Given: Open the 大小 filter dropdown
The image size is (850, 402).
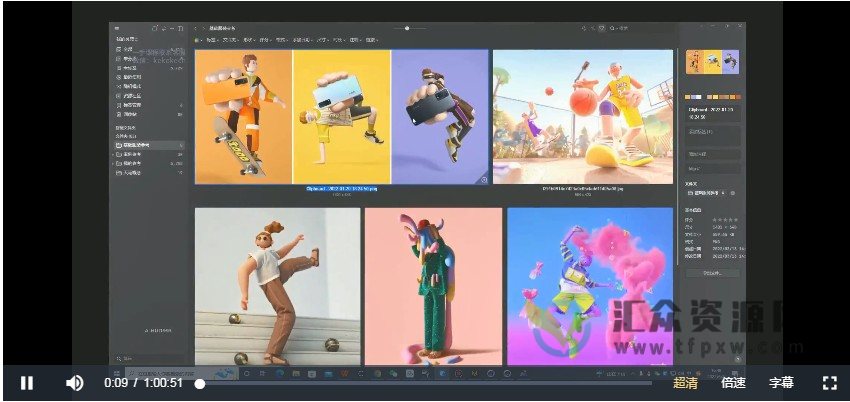Looking at the screenshot, I should coord(338,40).
